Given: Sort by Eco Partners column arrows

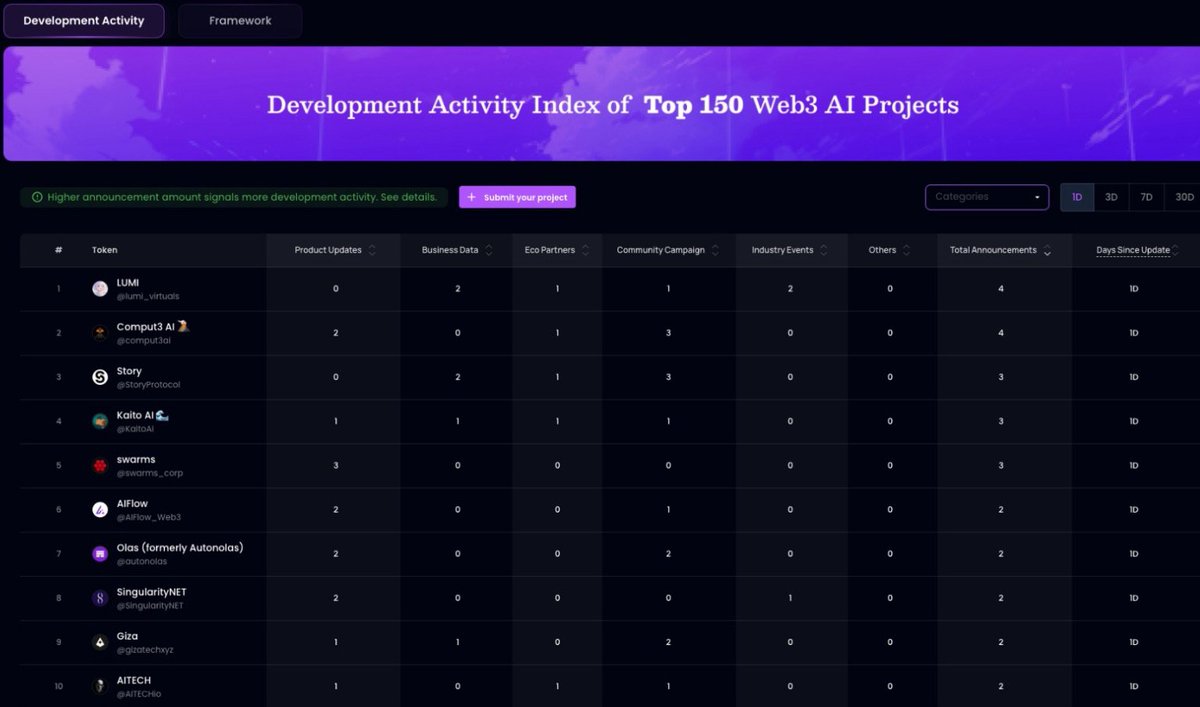Looking at the screenshot, I should pos(586,250).
